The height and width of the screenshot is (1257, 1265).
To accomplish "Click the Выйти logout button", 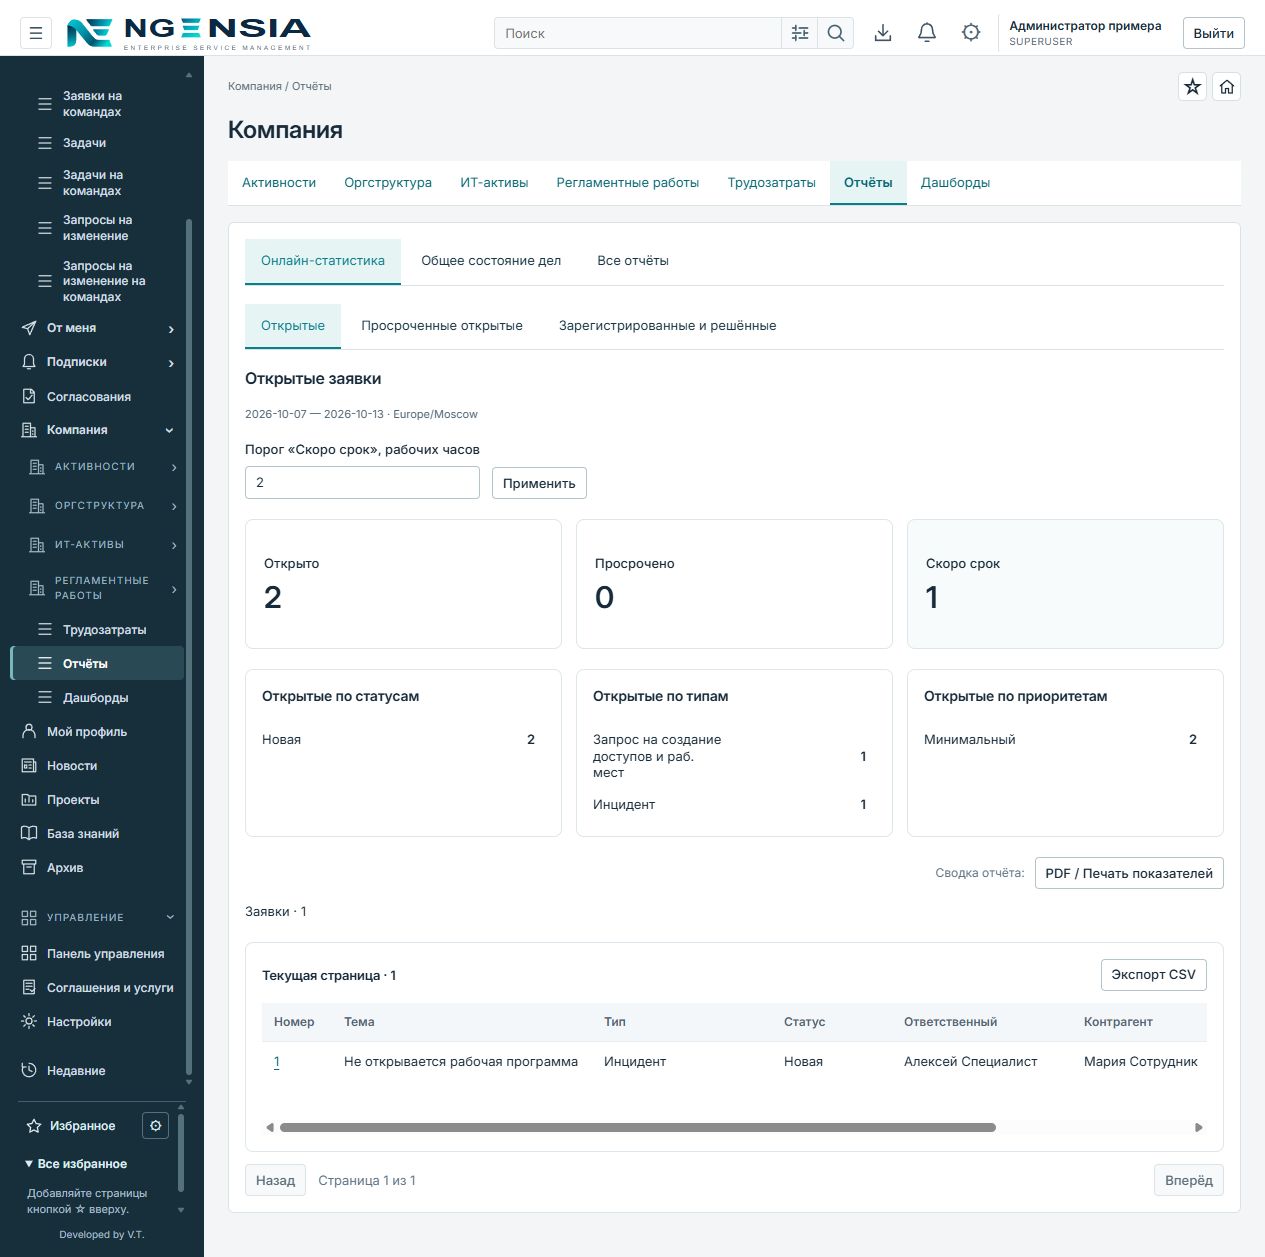I will 1214,33.
